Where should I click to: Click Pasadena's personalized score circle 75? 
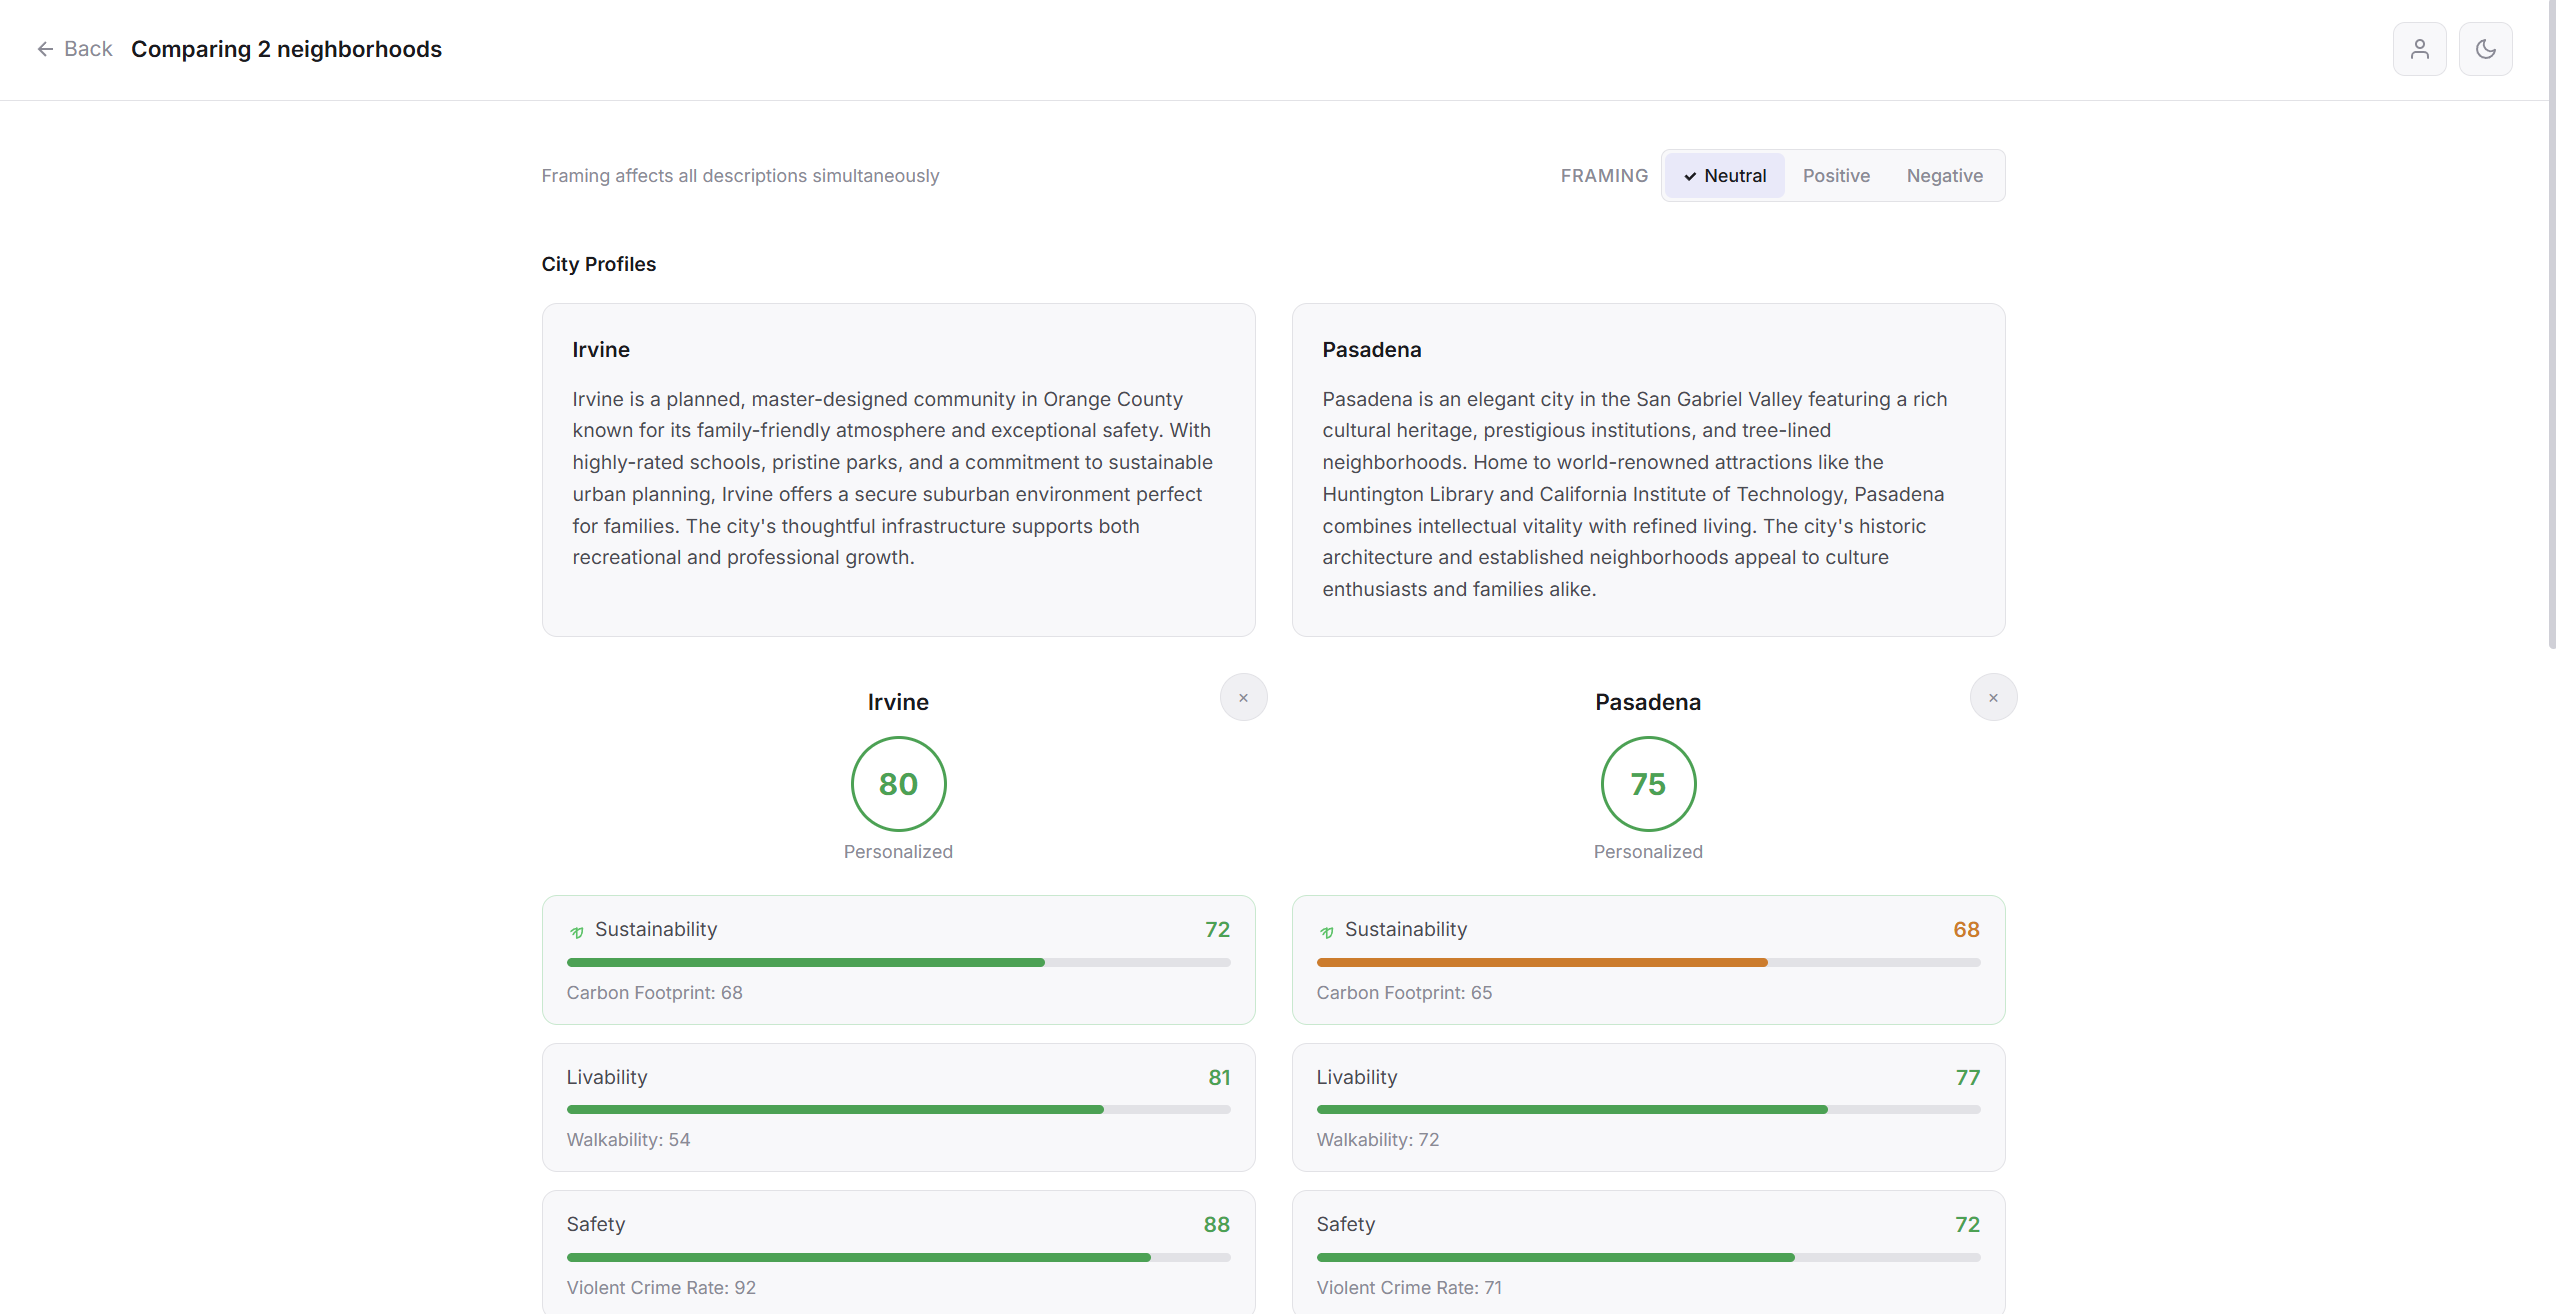pyautogui.click(x=1648, y=784)
